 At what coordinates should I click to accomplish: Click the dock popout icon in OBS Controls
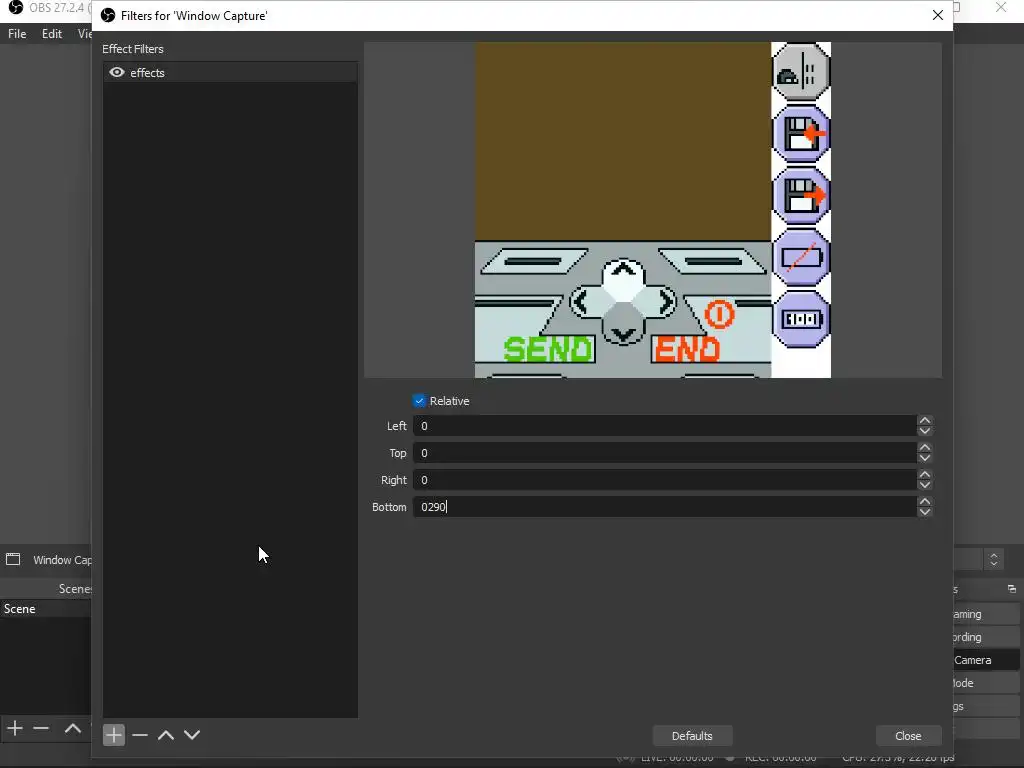[1012, 589]
